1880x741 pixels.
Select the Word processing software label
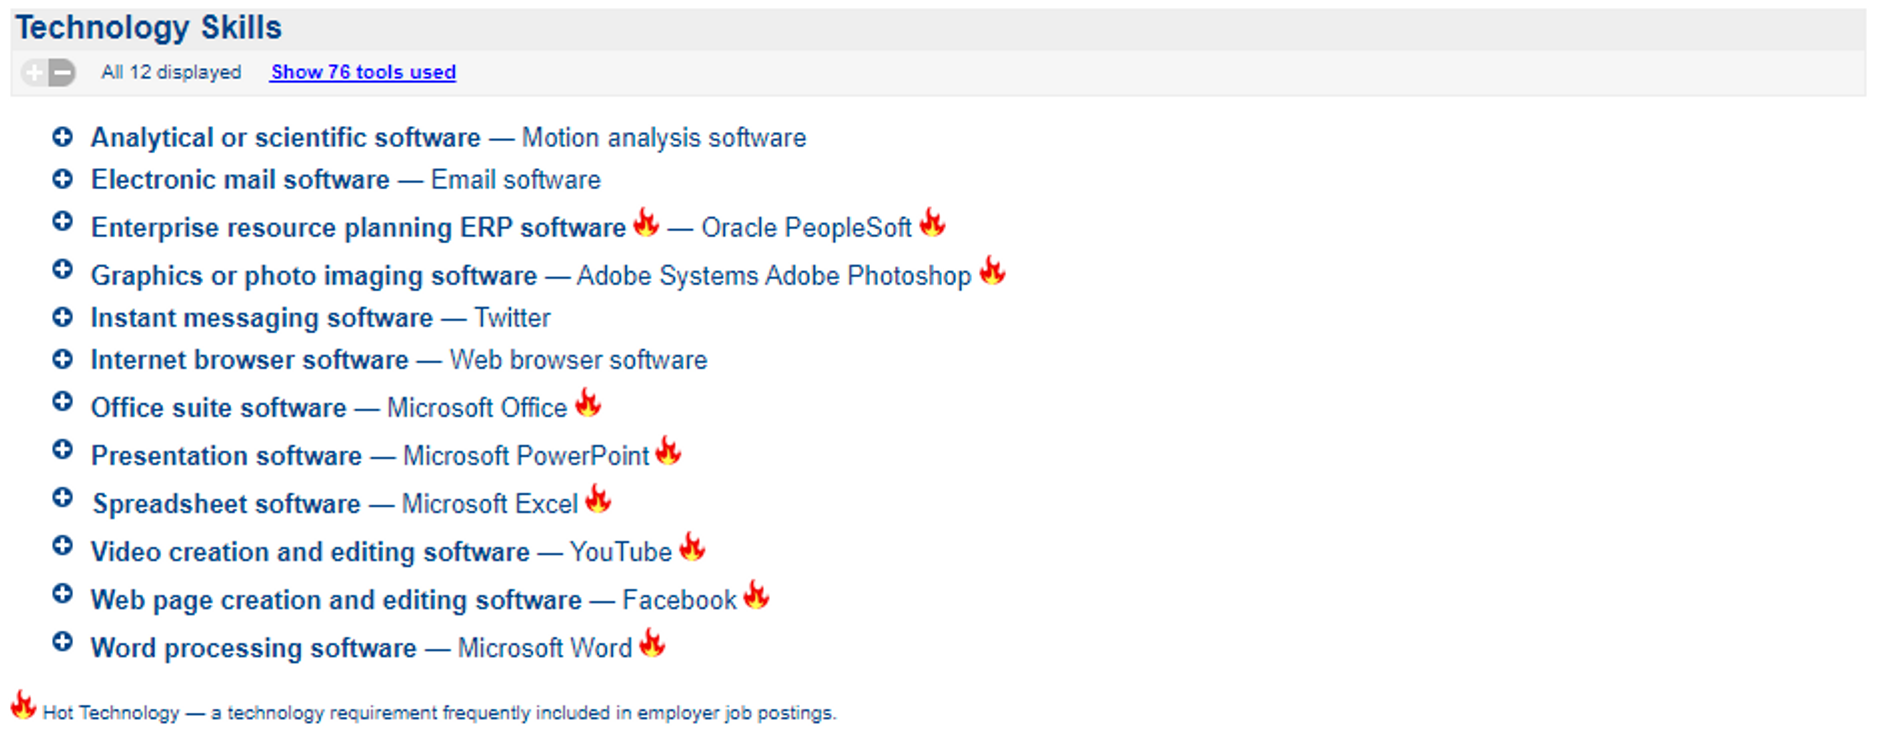click(254, 648)
